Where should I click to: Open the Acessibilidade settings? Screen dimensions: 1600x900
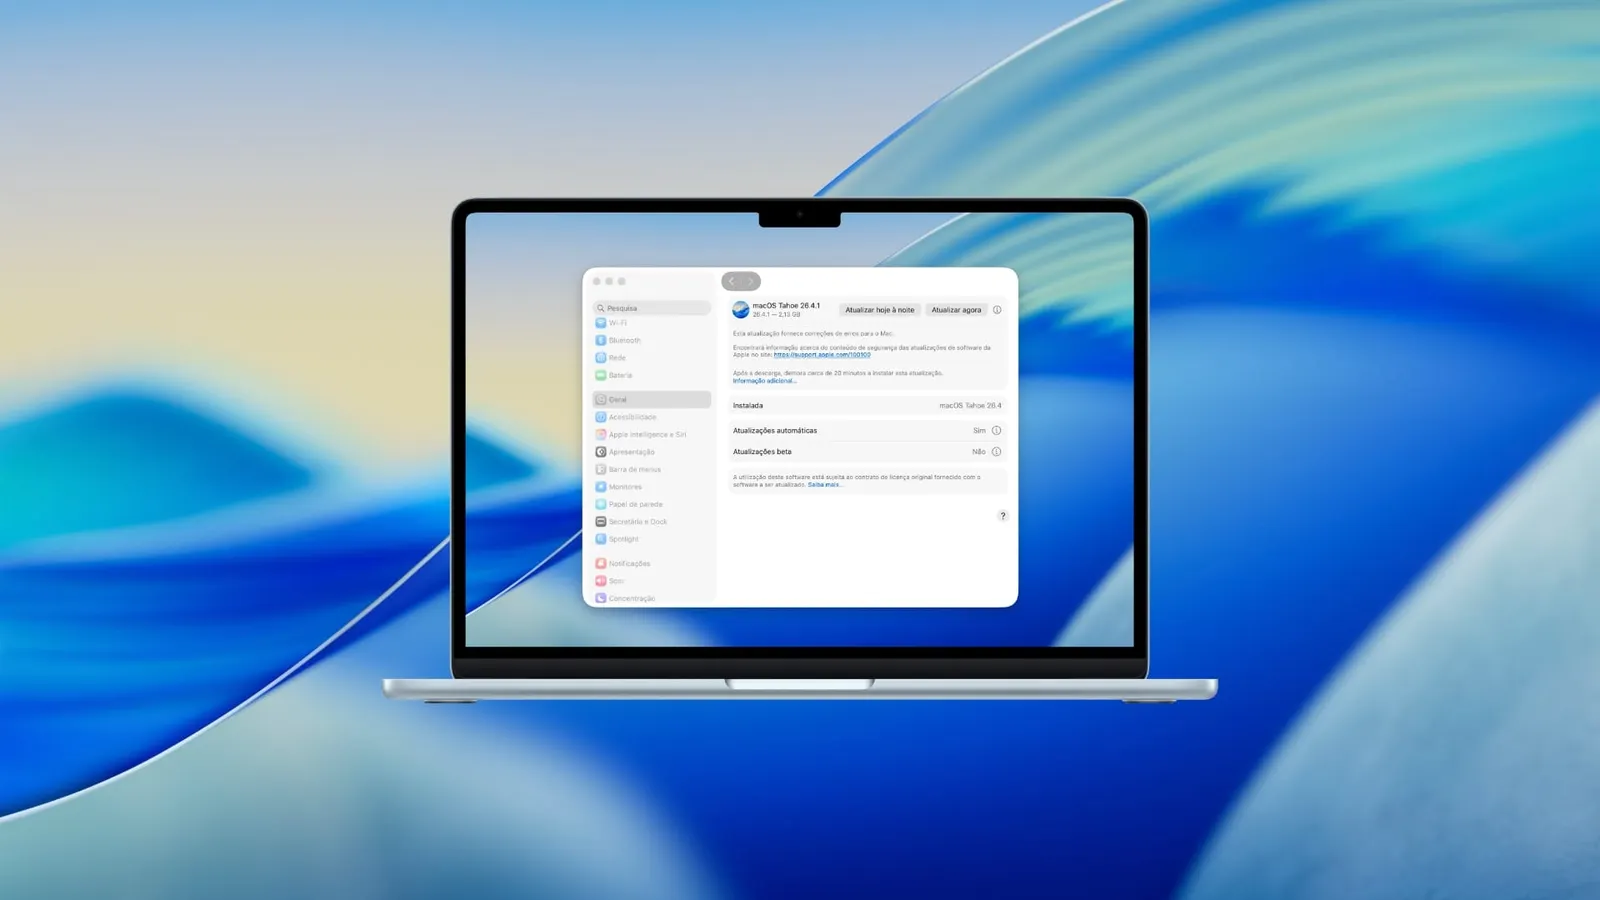pos(633,417)
